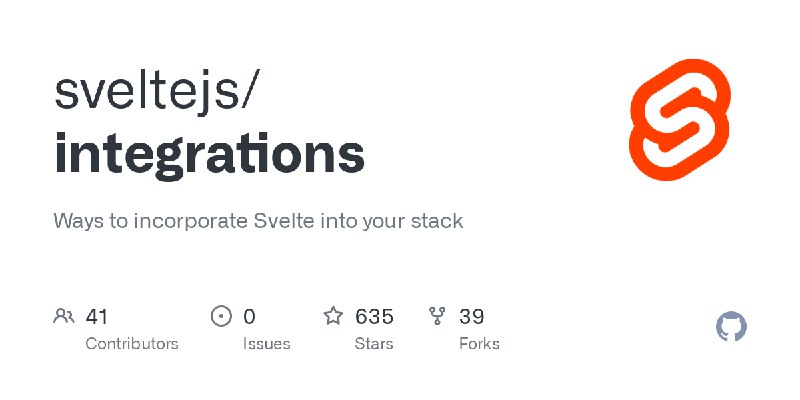Image resolution: width=800 pixels, height=400 pixels.
Task: Click the Forks label
Action: coord(479,344)
